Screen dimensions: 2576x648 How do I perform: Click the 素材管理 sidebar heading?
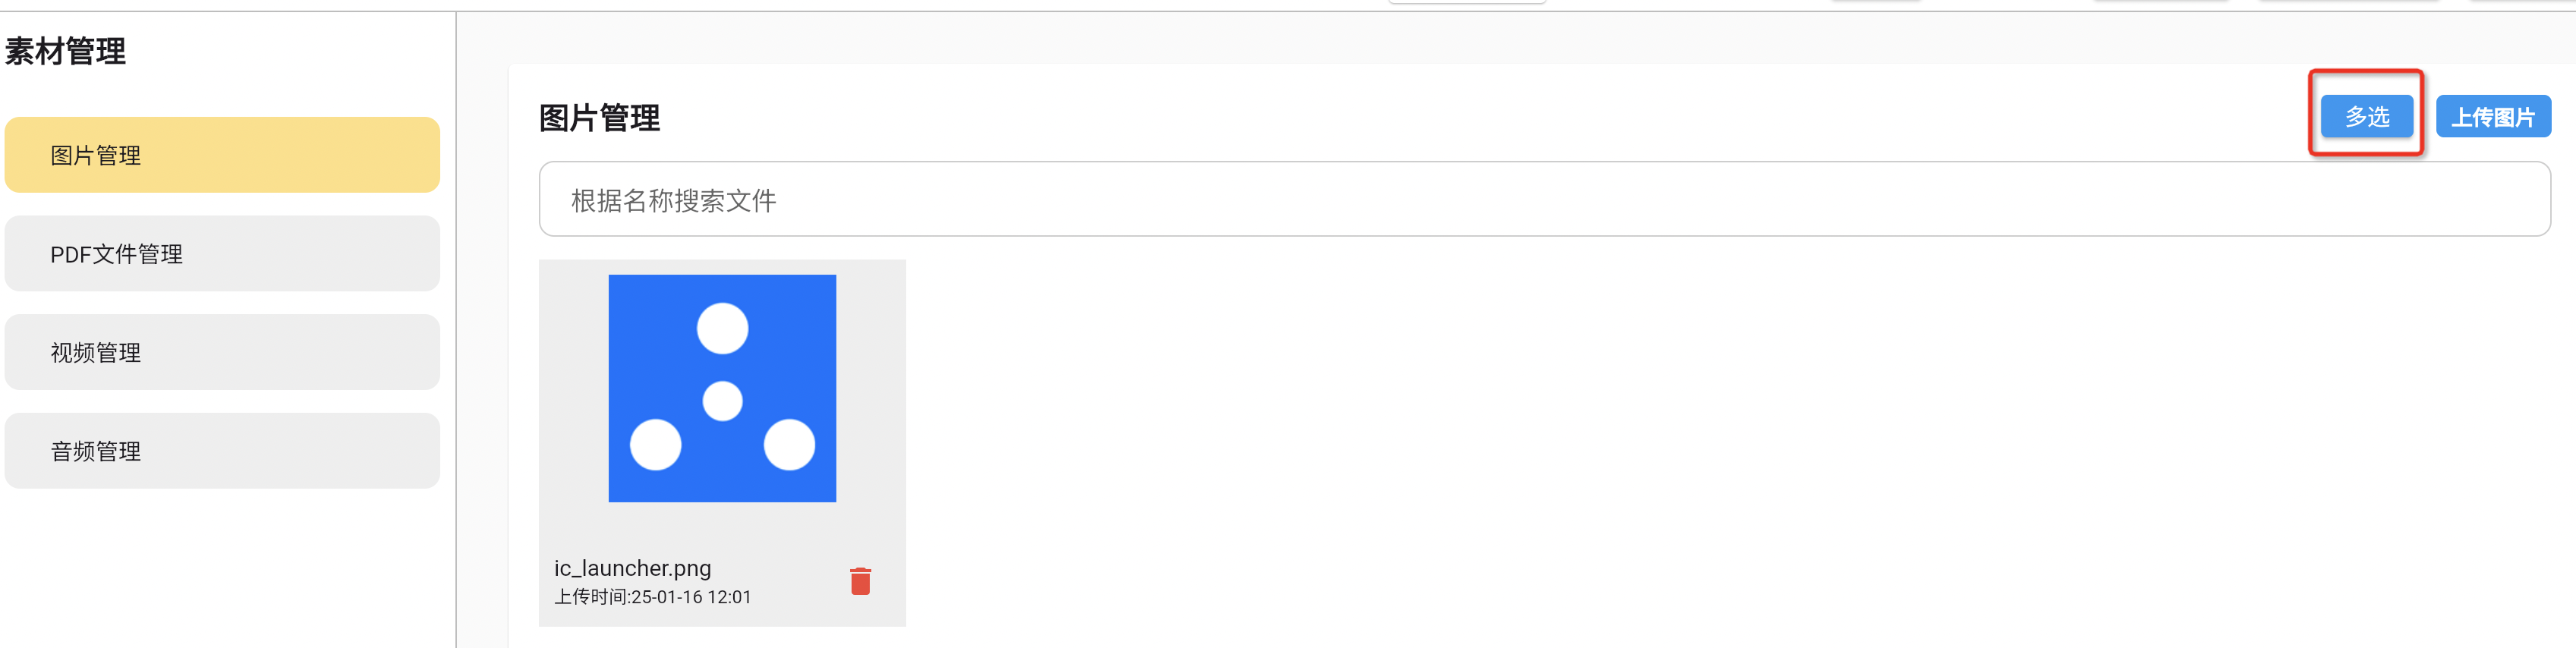65,51
